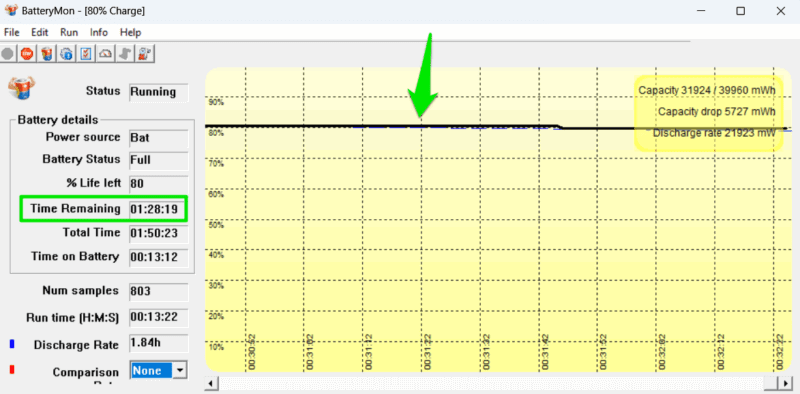Select the None comparison combo box

click(159, 371)
